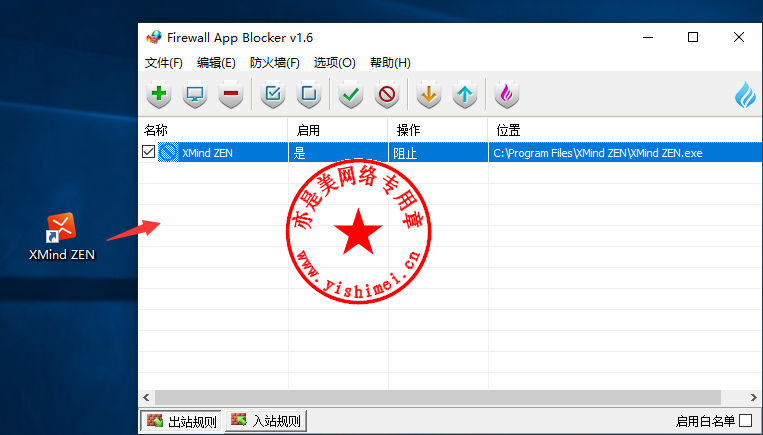Click the horizontal scrollbar thumb

(x=438, y=398)
